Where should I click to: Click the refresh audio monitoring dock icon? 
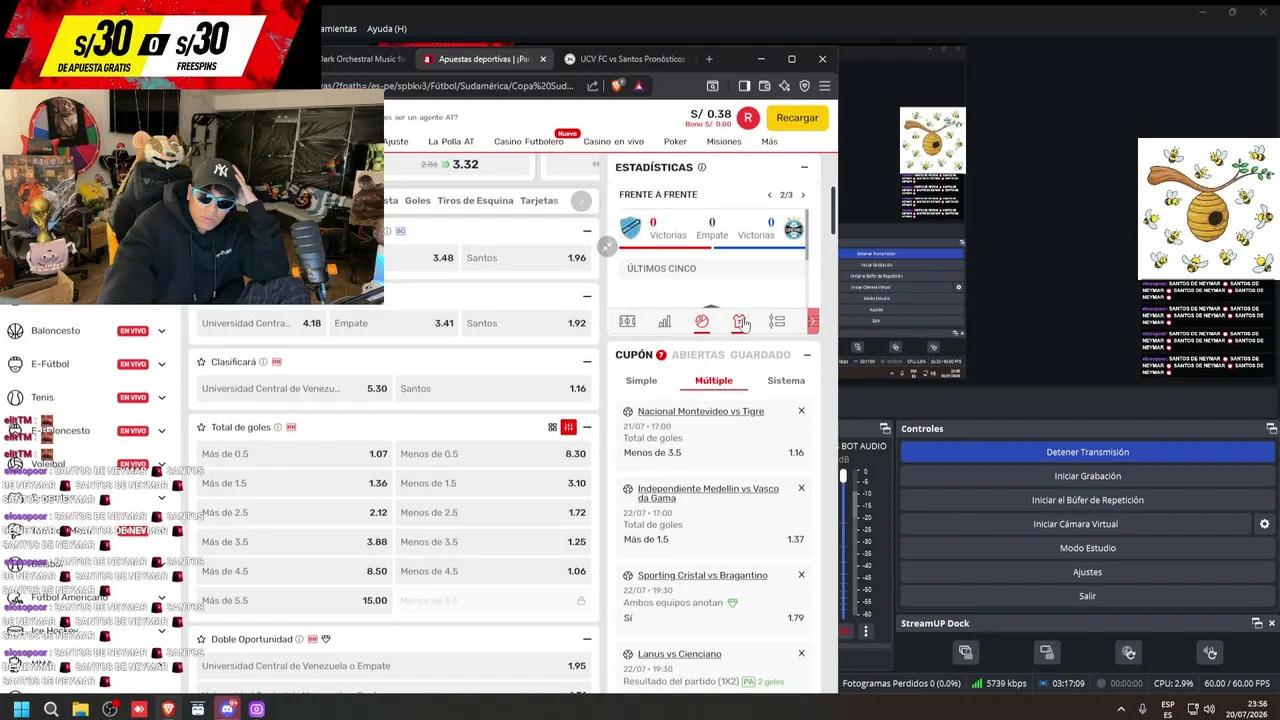pos(1210,653)
